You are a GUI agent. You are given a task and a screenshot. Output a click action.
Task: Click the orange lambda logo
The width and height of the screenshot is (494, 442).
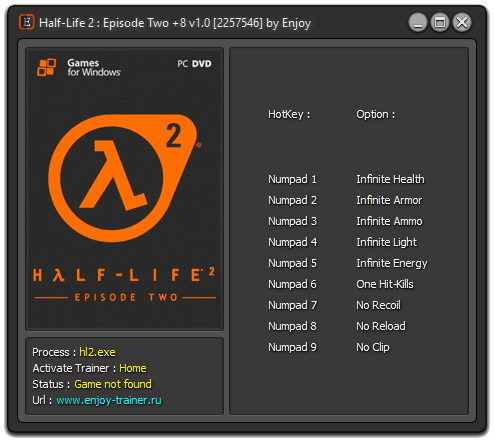point(125,178)
